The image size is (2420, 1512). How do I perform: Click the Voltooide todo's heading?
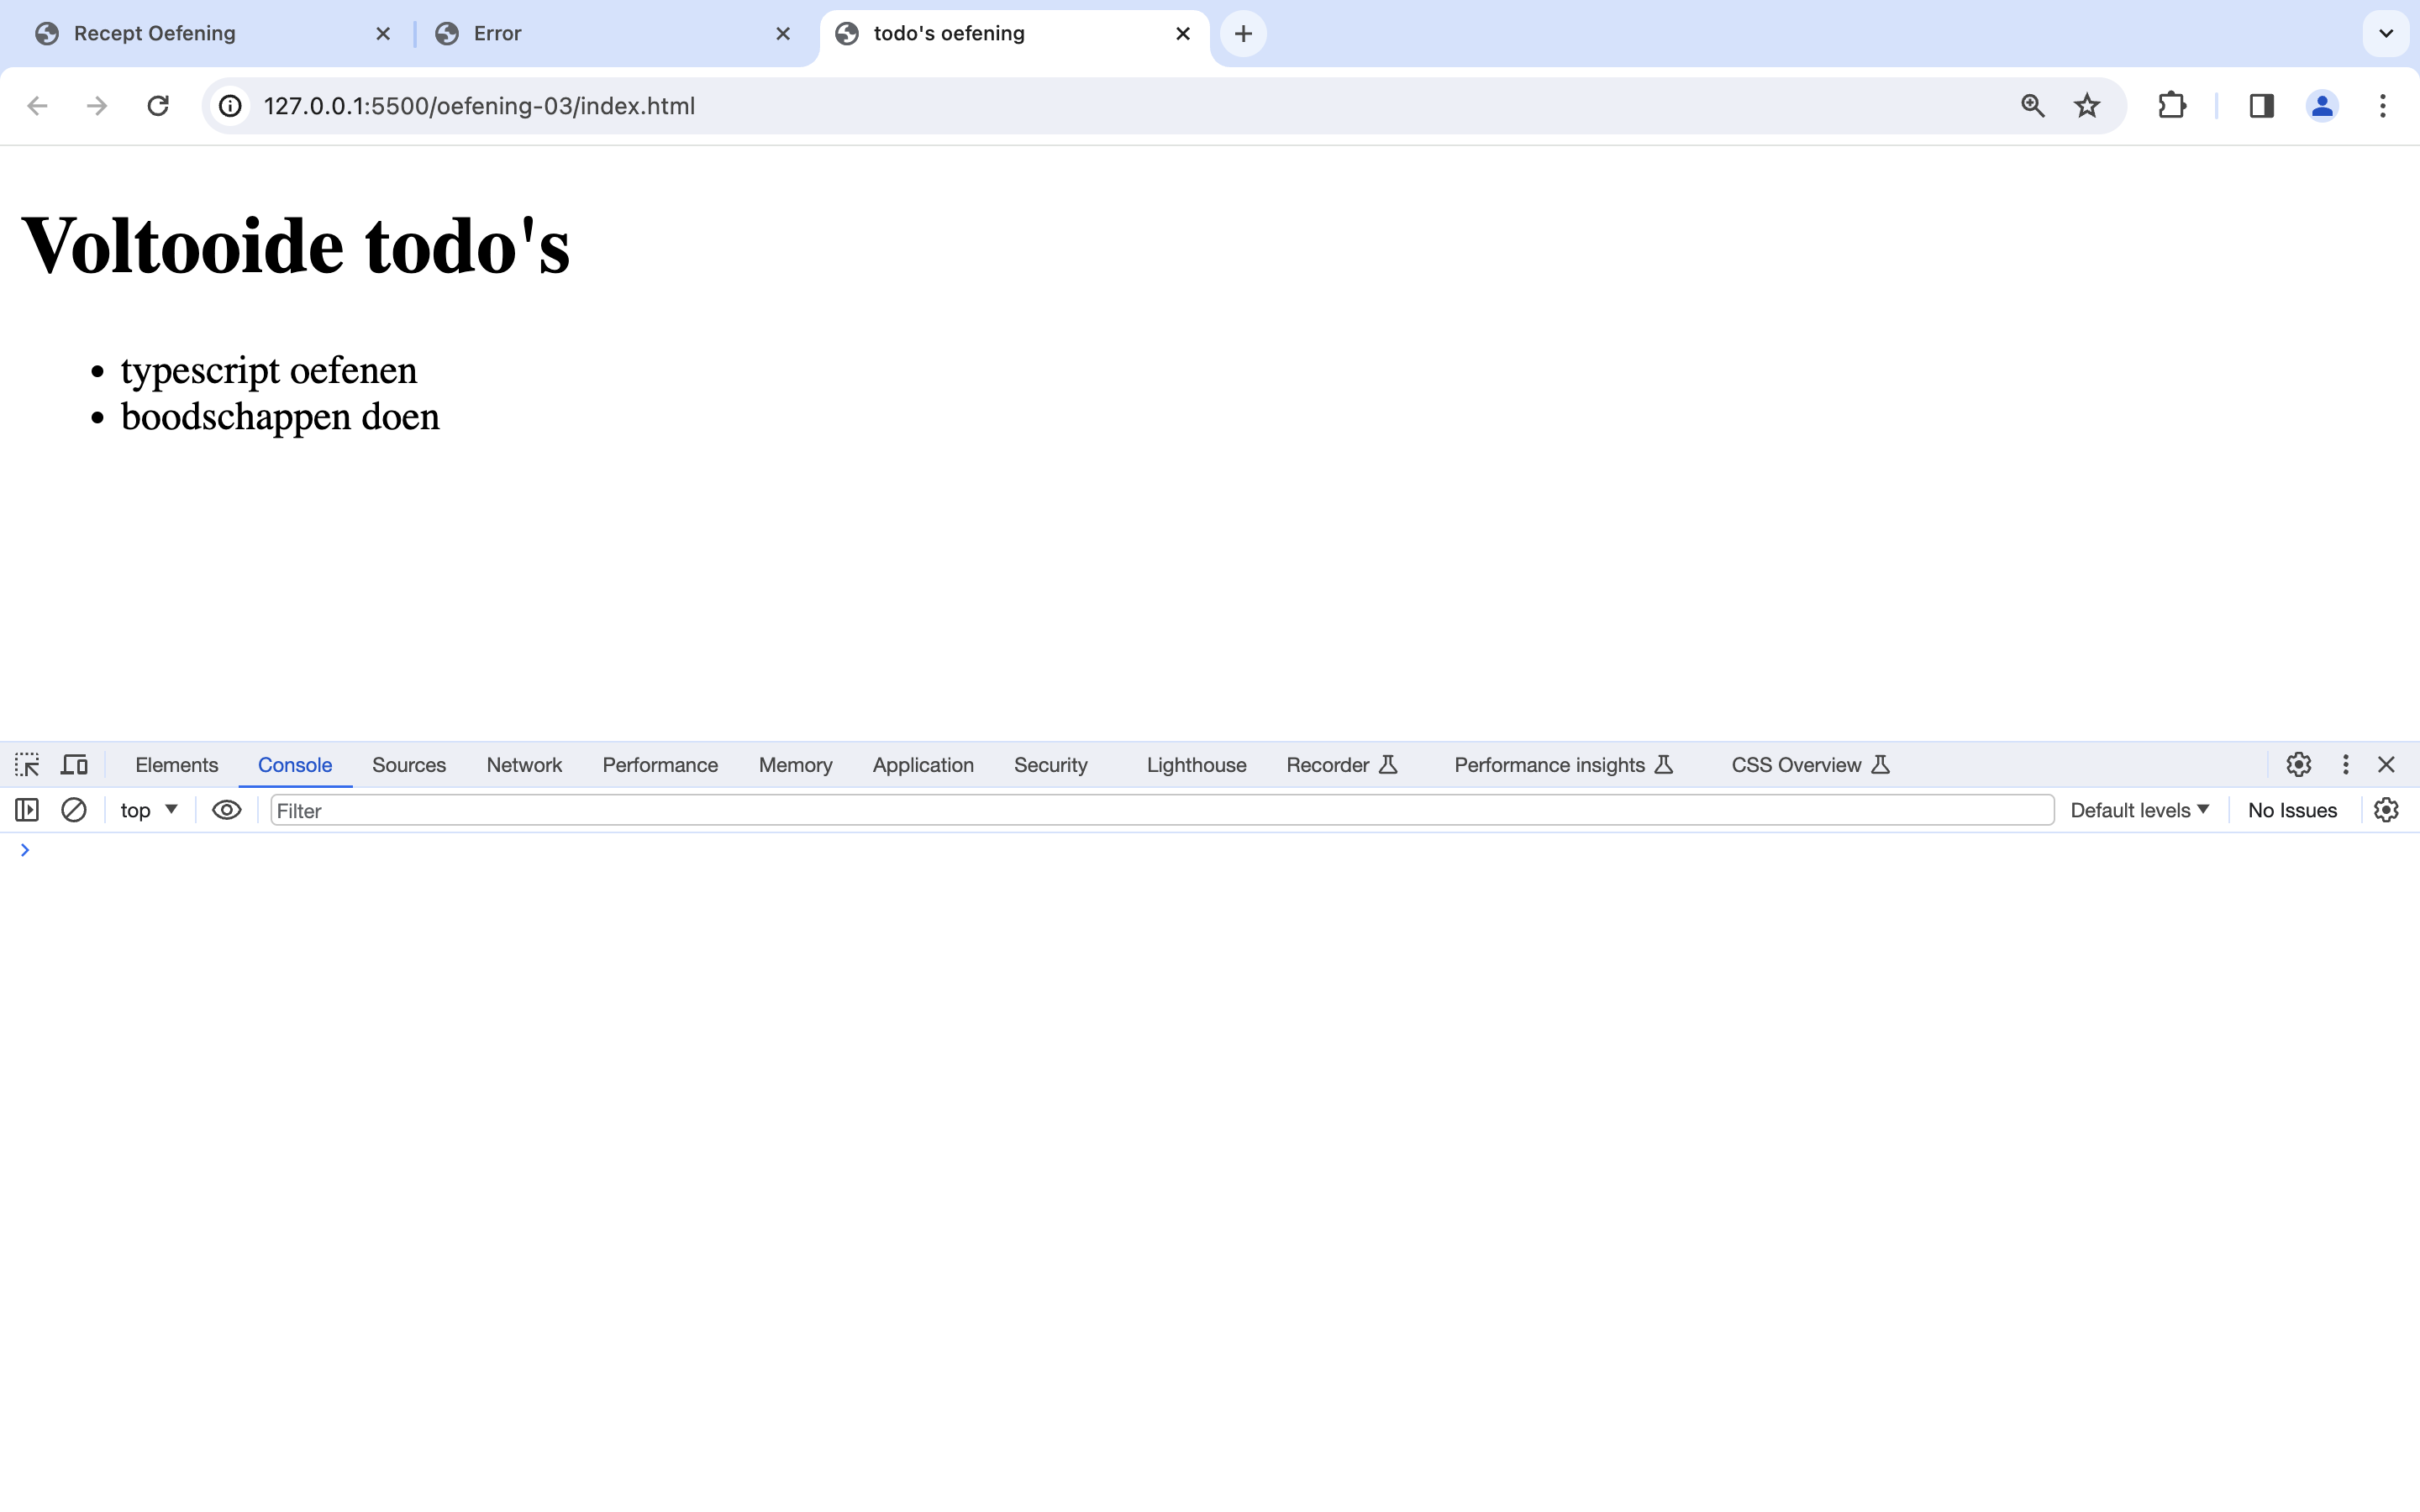click(x=296, y=246)
